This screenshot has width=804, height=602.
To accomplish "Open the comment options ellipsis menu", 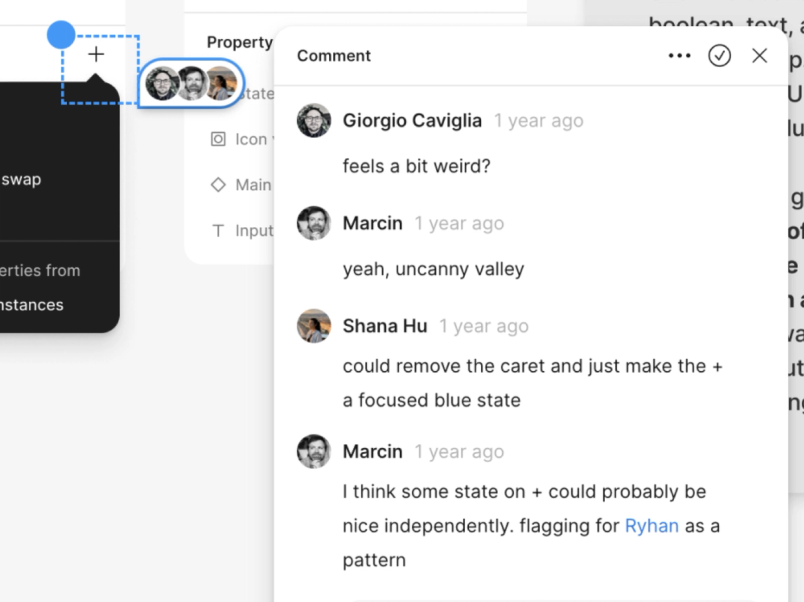I will coord(679,56).
